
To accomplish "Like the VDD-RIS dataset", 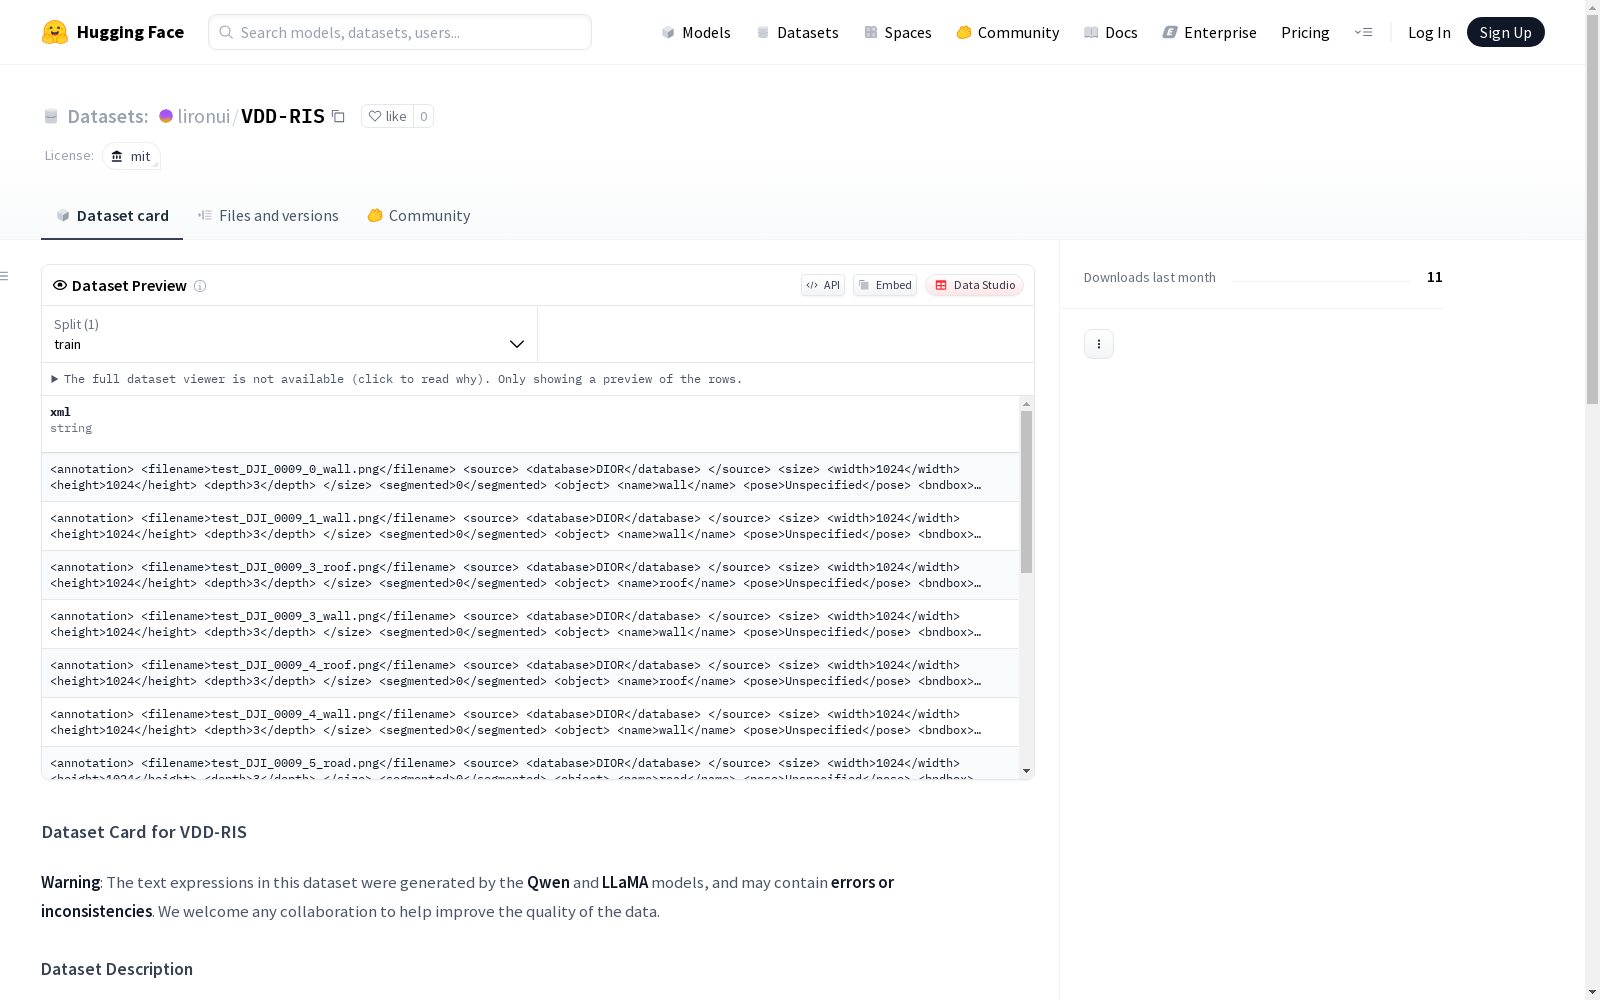I will click(387, 116).
